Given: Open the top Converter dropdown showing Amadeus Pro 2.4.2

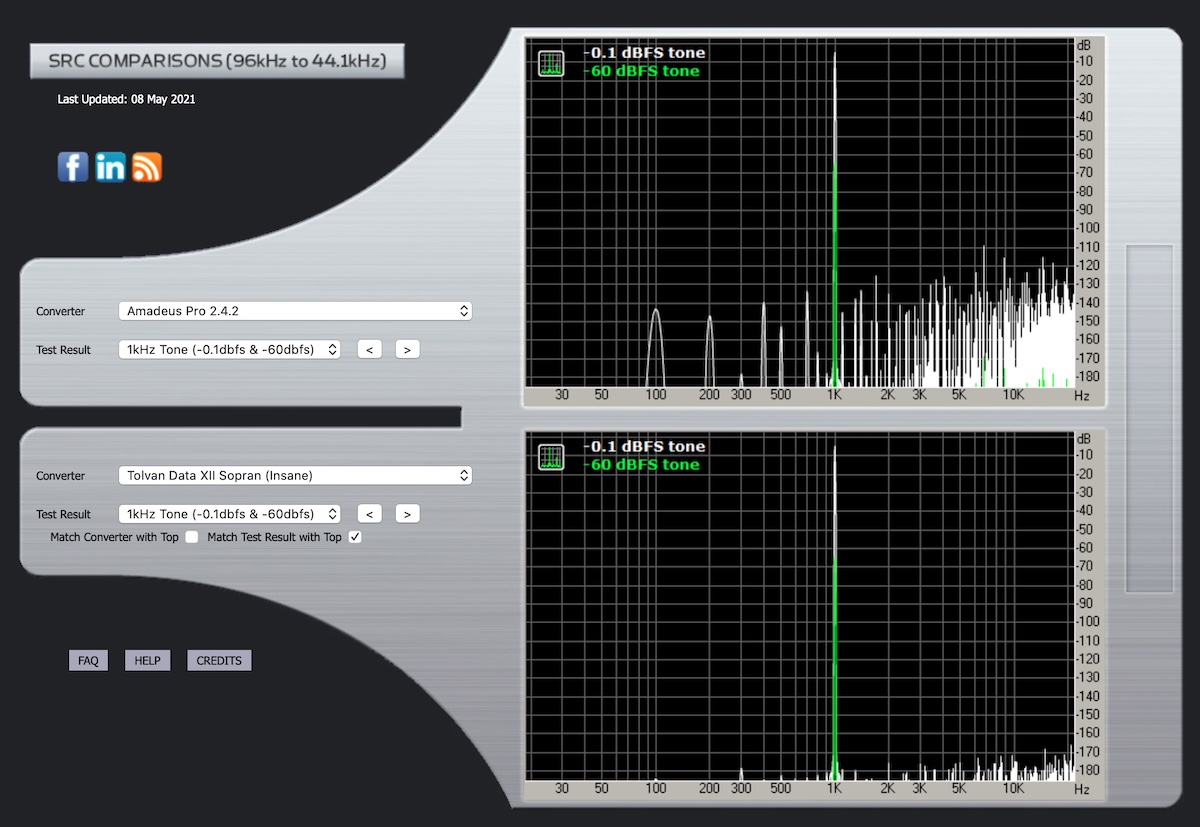Looking at the screenshot, I should pyautogui.click(x=295, y=311).
